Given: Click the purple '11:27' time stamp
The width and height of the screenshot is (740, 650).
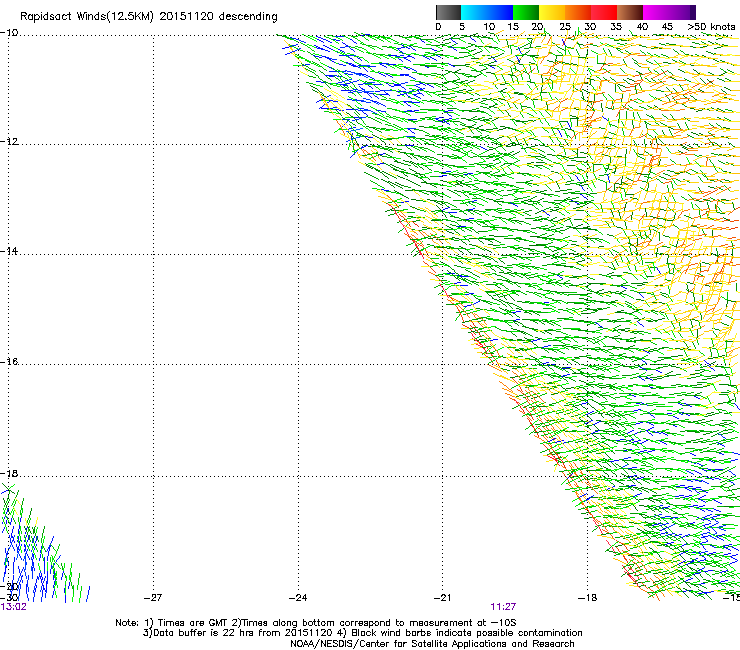Looking at the screenshot, I should [x=503, y=607].
